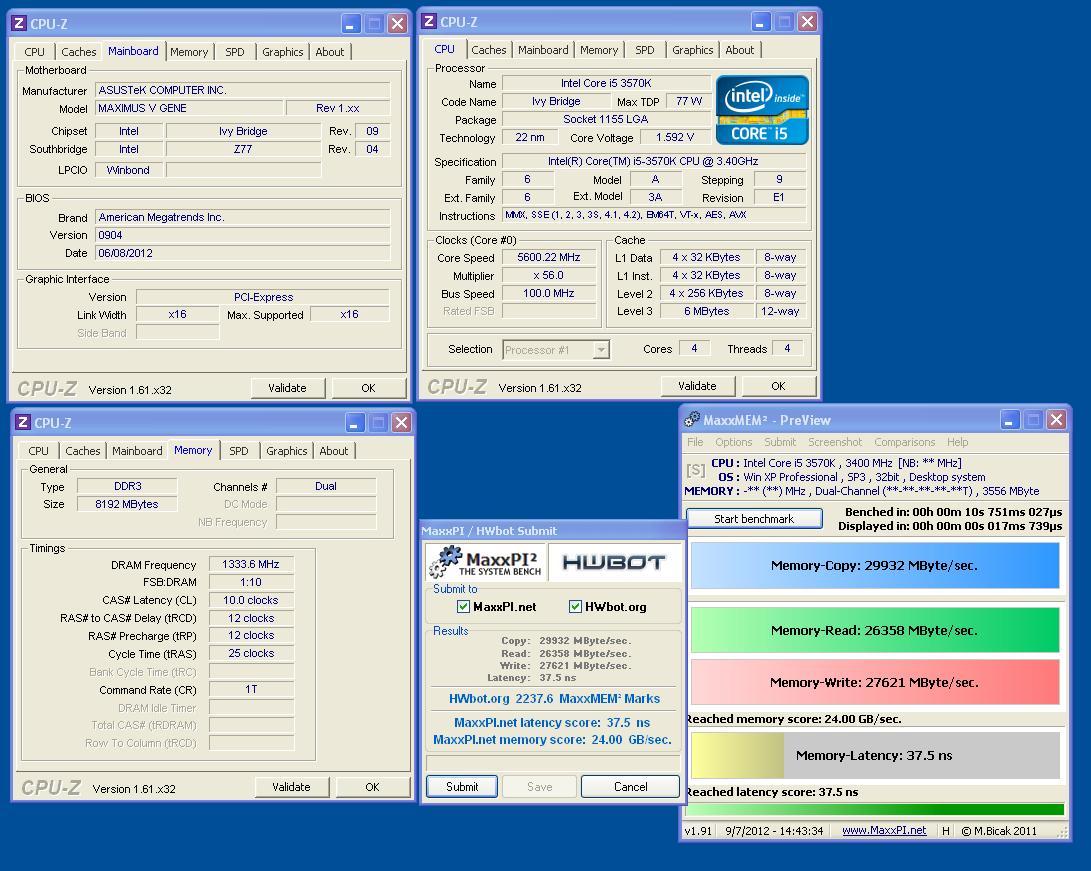Uncheck the MaxxPI.net submit checkbox
This screenshot has width=1091, height=871.
(x=463, y=607)
